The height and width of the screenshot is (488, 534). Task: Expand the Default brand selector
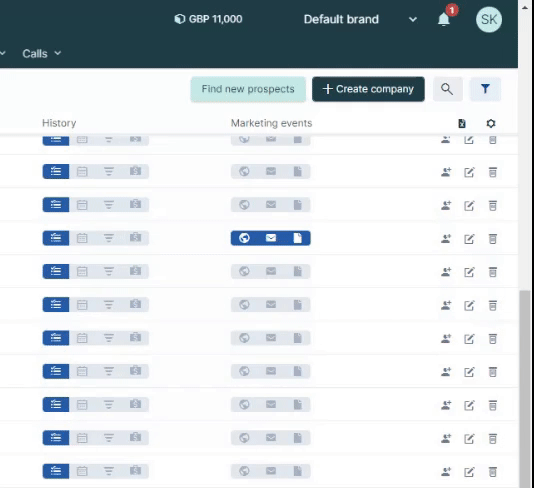360,19
